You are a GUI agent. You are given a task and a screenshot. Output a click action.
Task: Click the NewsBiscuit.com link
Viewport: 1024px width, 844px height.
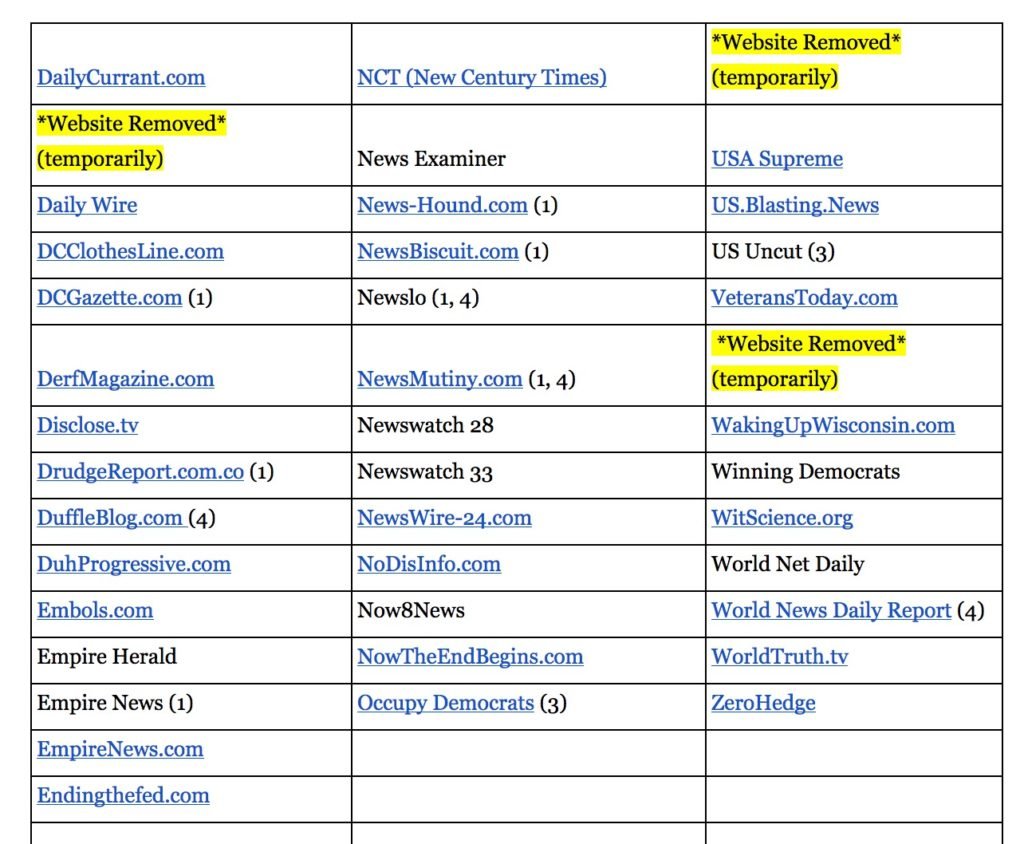coord(438,252)
